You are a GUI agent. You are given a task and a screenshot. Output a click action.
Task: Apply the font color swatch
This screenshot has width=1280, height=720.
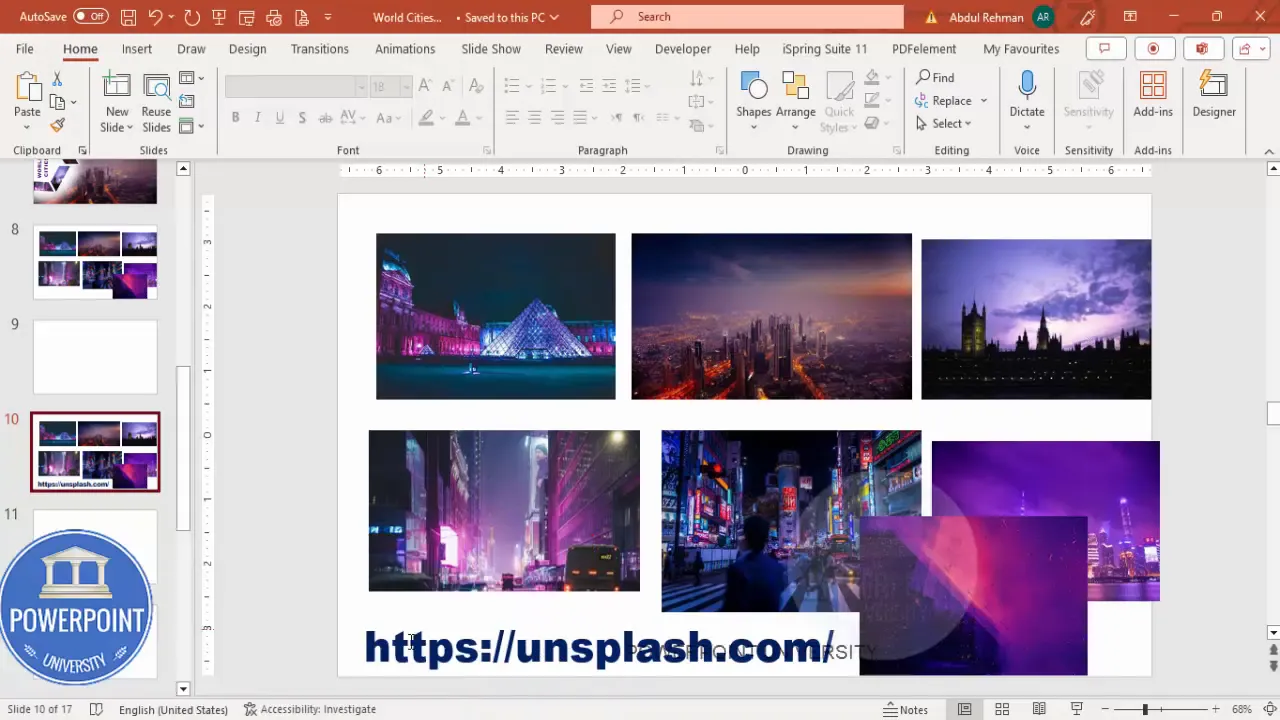tap(462, 118)
